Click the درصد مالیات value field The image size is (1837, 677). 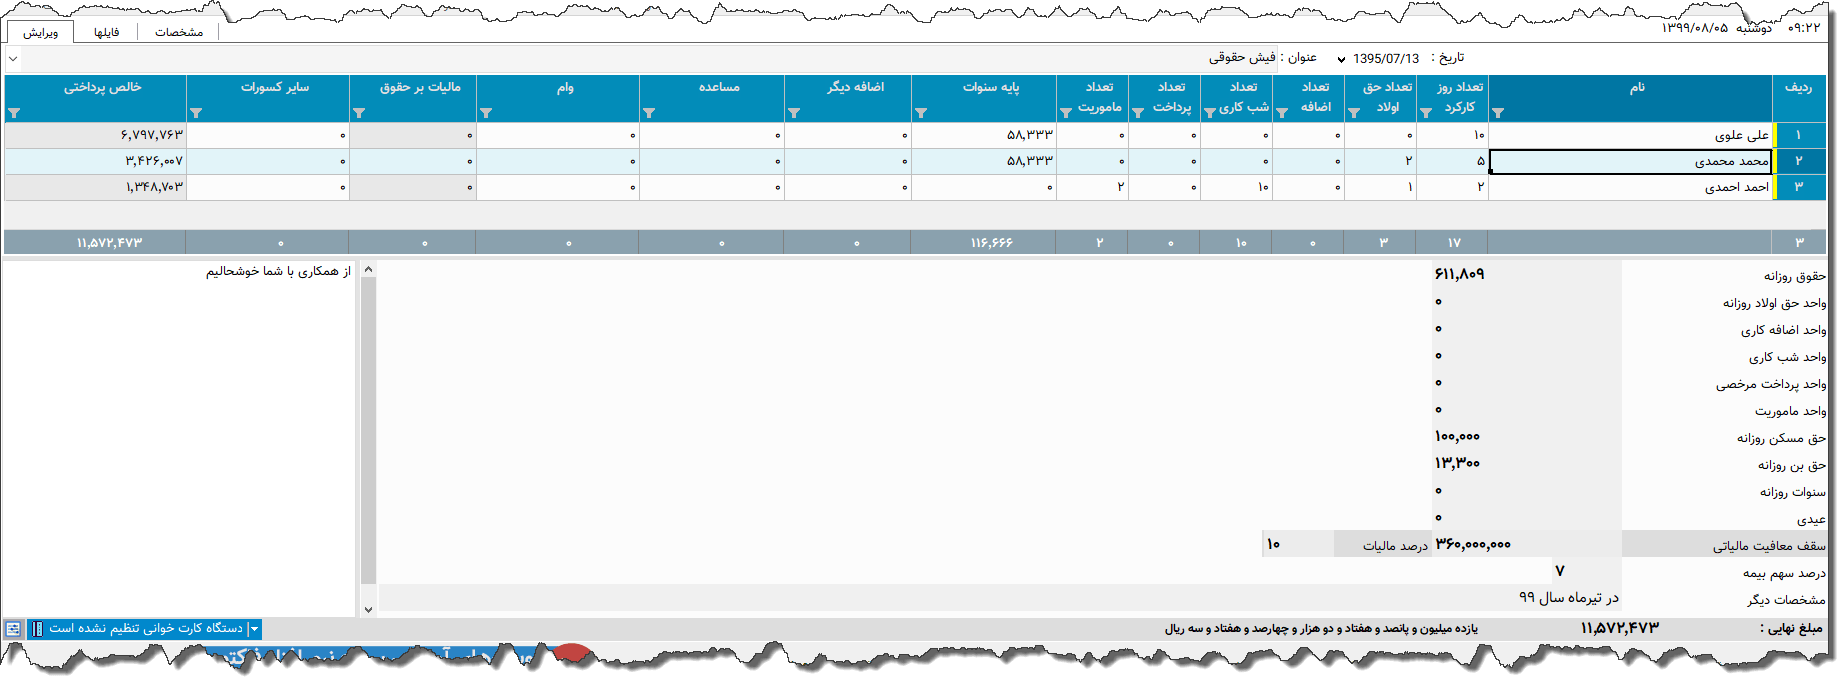1298,544
